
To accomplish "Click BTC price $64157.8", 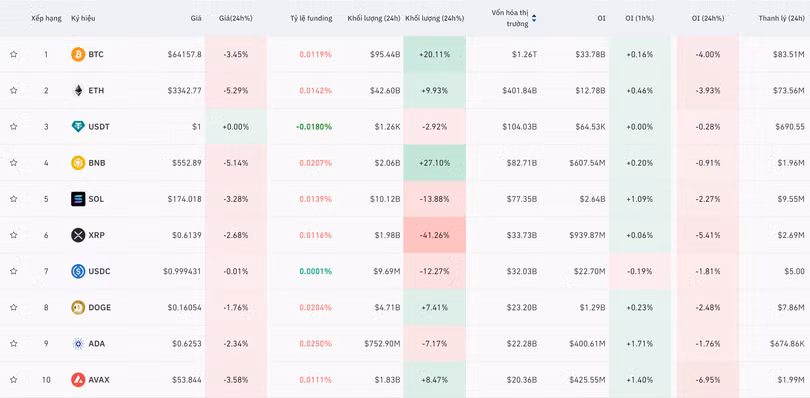I will (x=184, y=54).
